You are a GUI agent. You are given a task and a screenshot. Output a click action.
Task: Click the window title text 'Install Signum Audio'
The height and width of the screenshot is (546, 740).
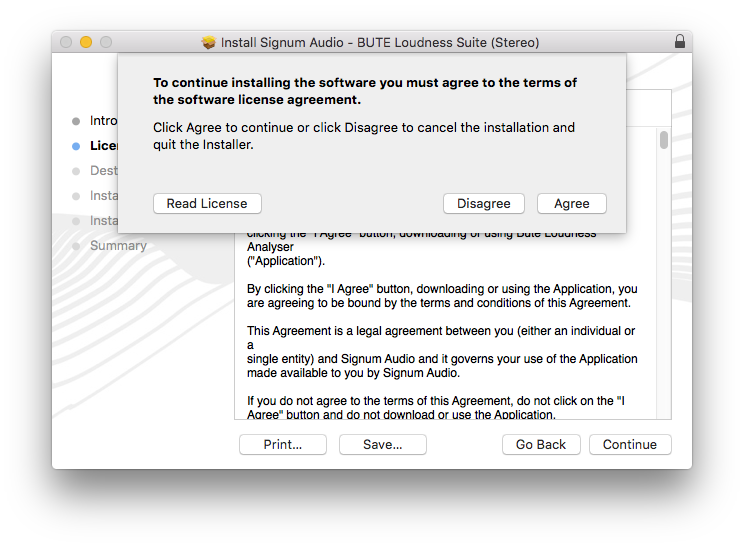(x=282, y=42)
